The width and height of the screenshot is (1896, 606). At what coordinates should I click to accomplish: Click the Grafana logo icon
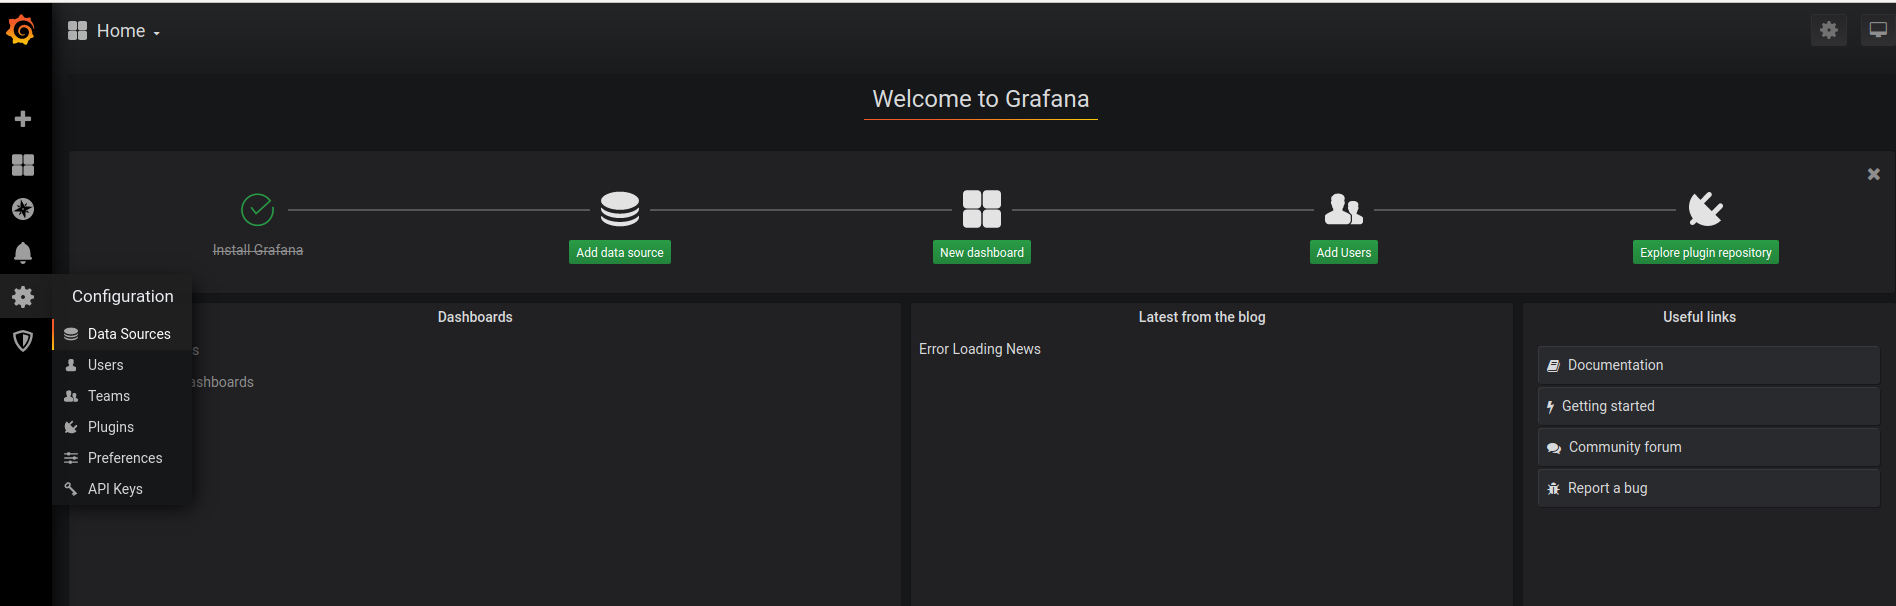pyautogui.click(x=21, y=31)
